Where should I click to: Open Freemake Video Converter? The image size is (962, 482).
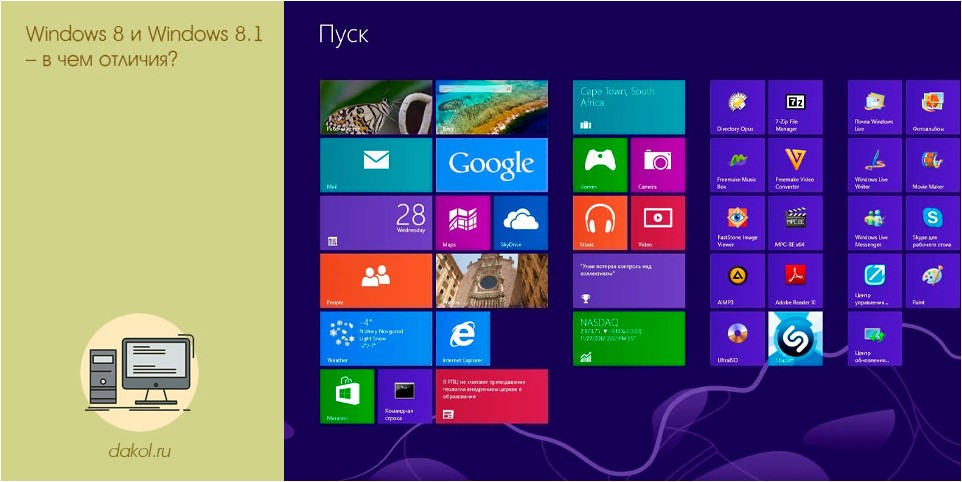tap(795, 165)
